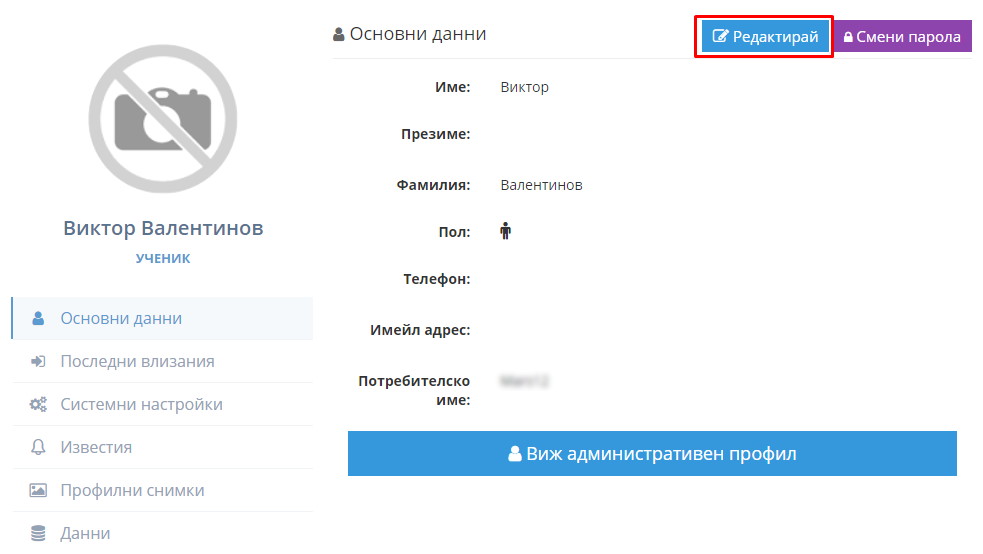Click the name Виктор Валентинов under avatar
The image size is (983, 554).
(163, 228)
